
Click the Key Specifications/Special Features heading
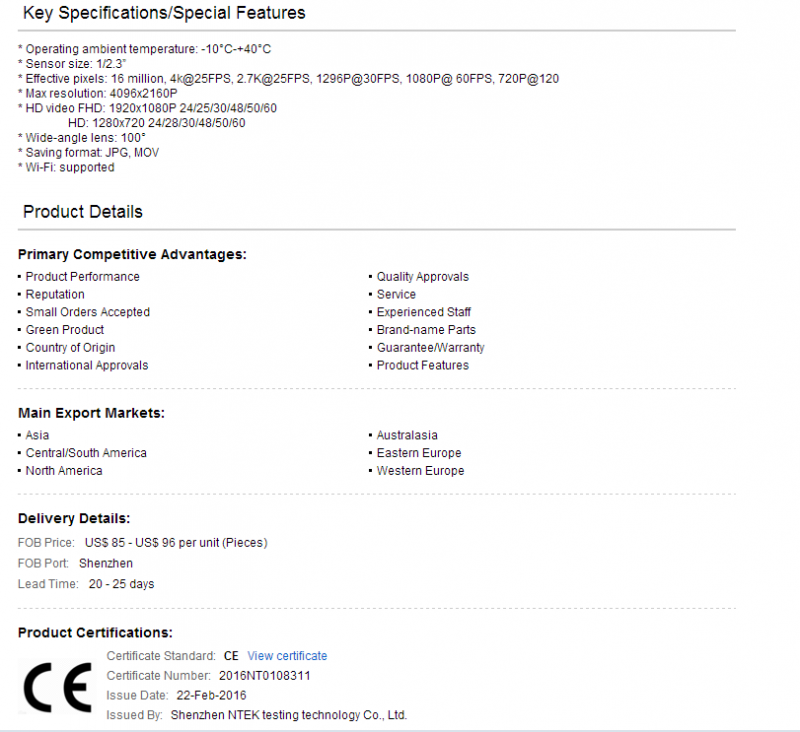click(x=164, y=13)
